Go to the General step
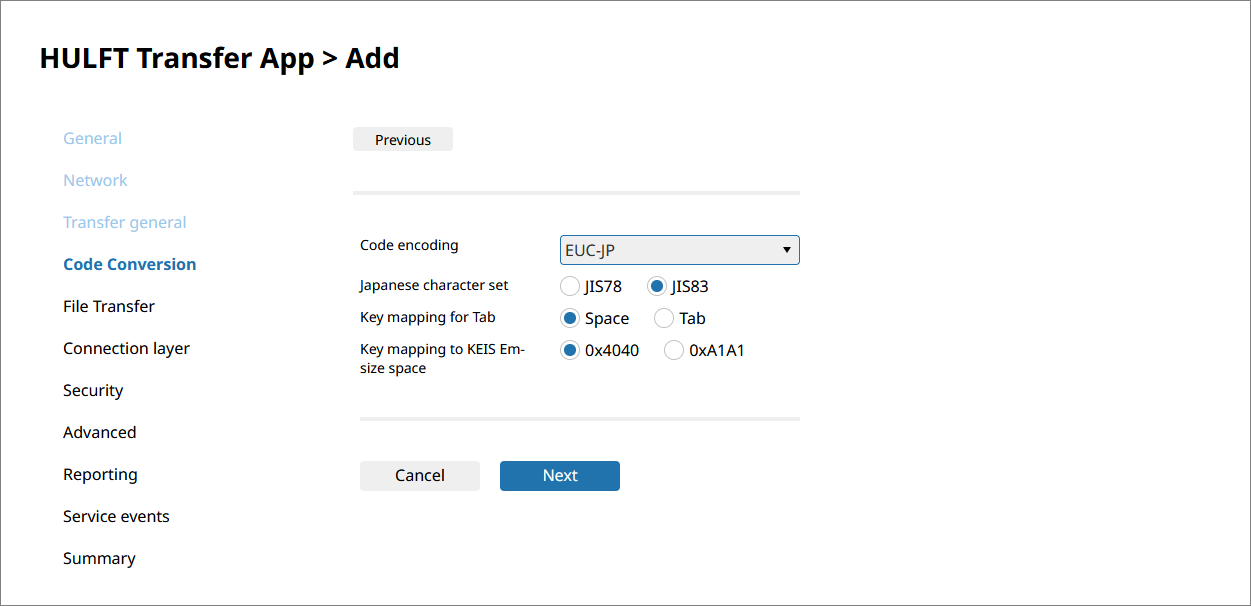This screenshot has width=1251, height=606. pyautogui.click(x=93, y=139)
